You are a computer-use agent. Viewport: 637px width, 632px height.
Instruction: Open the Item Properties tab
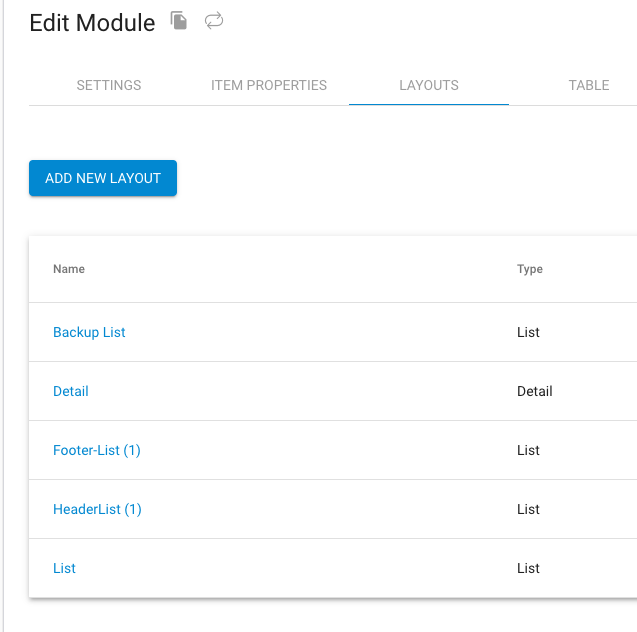pos(269,85)
